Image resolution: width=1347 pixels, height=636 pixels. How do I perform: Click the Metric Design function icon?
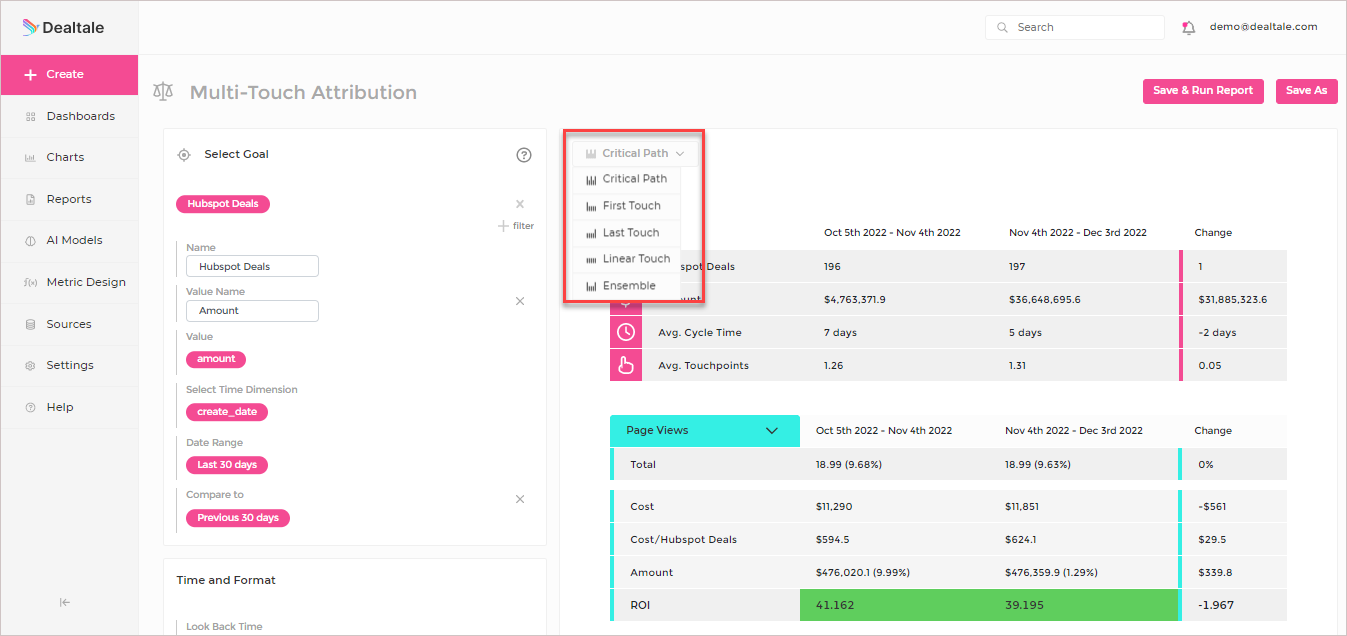(x=30, y=283)
